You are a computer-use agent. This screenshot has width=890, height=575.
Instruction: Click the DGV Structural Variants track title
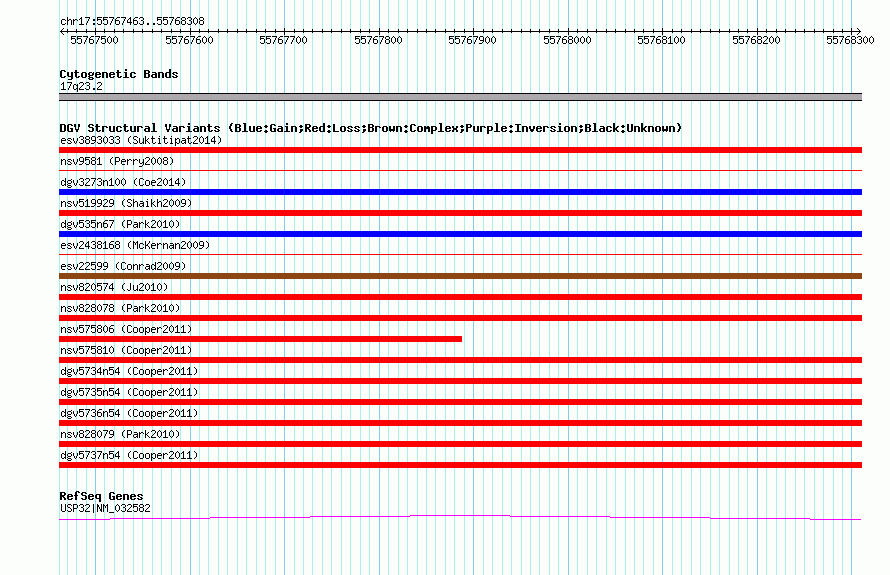click(370, 128)
